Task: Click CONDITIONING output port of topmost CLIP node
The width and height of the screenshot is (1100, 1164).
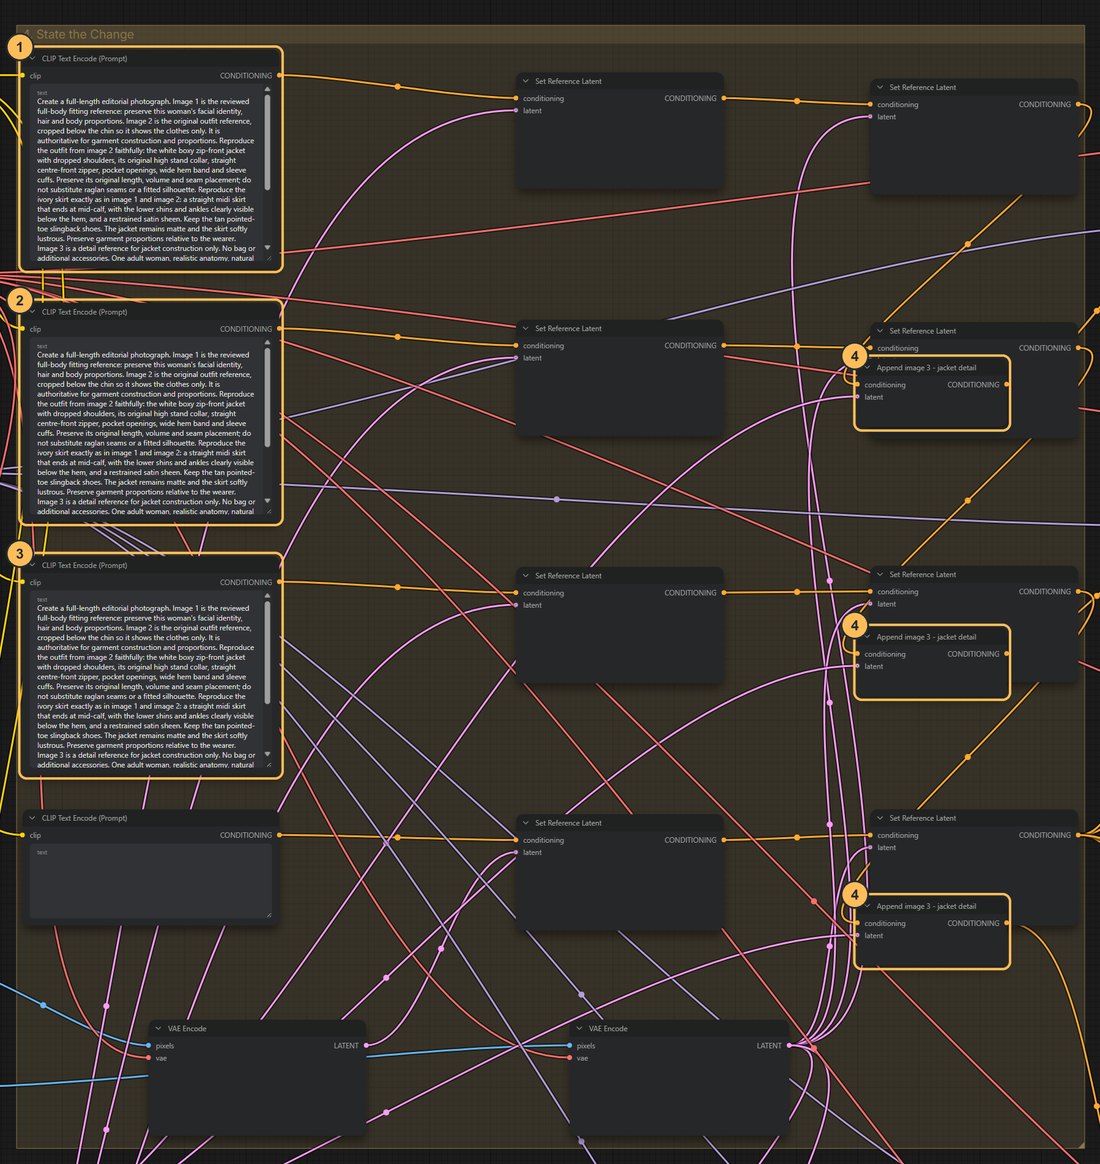Action: tap(279, 76)
